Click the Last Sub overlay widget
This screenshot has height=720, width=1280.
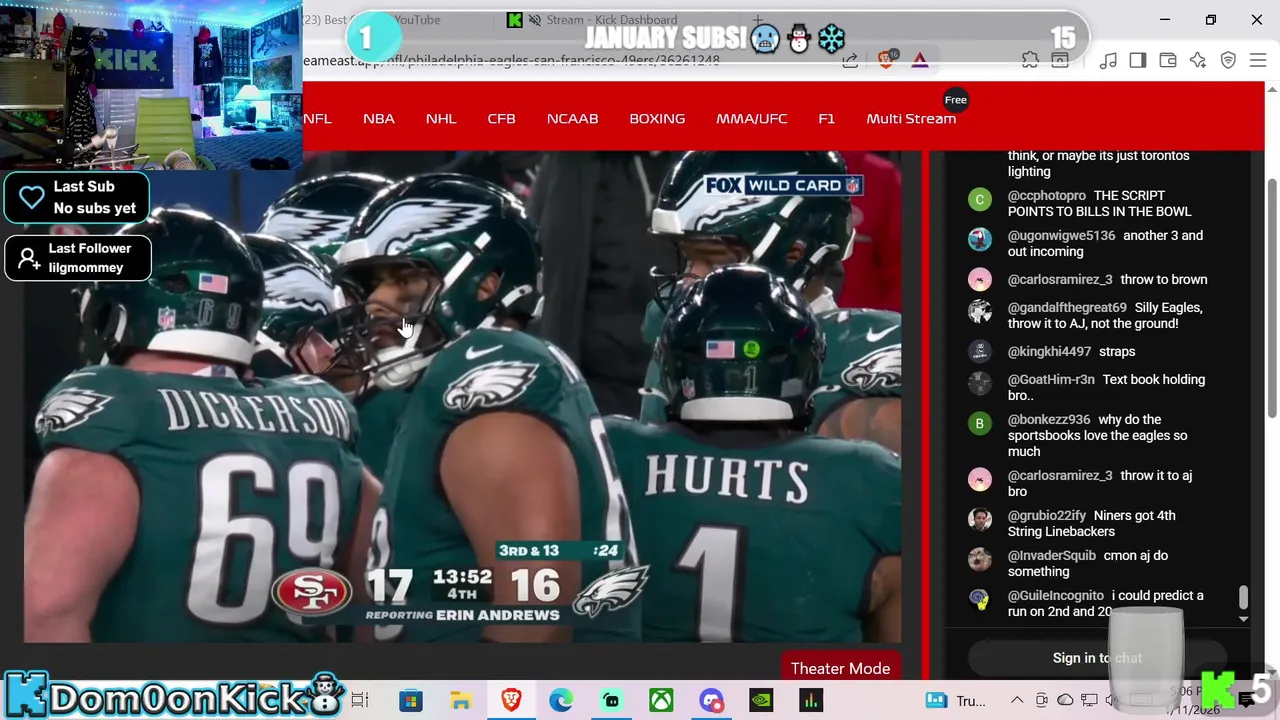tap(77, 197)
